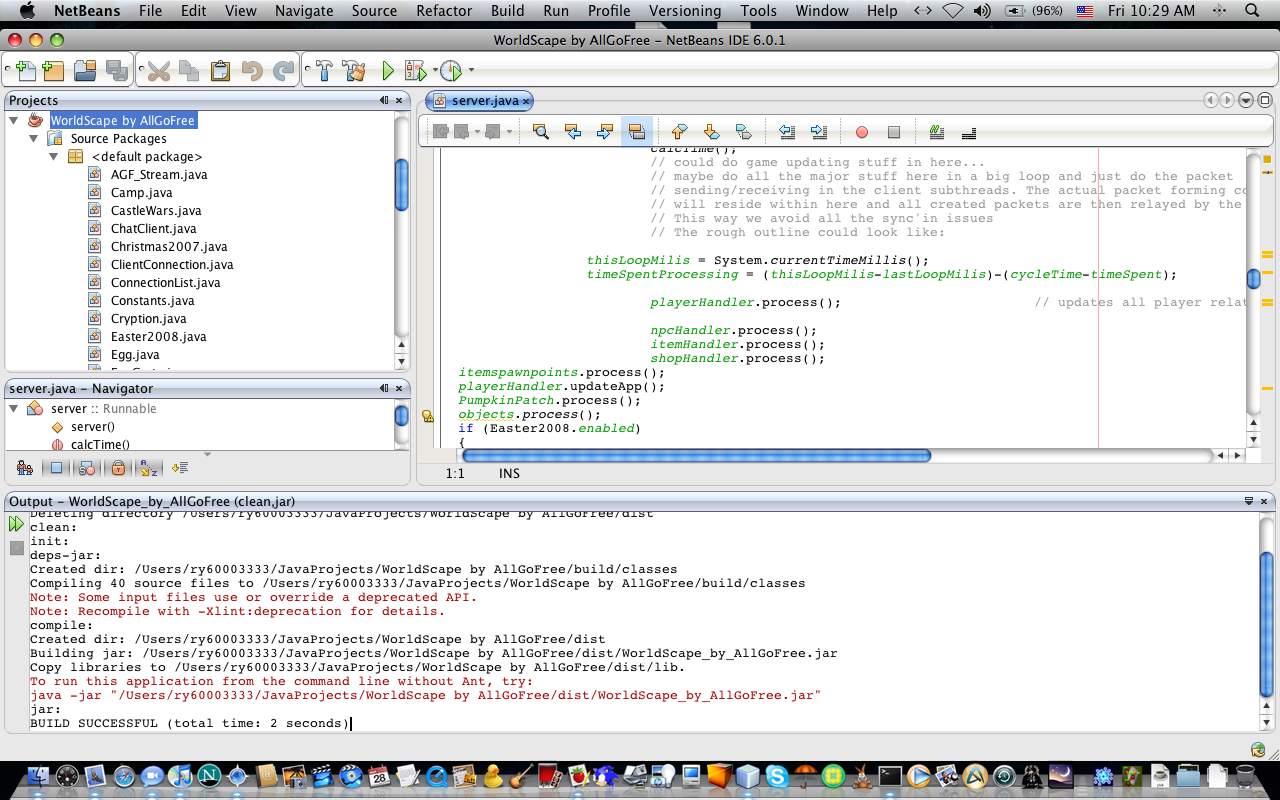Shift the line left with the editor toolbar icon

coord(787,131)
